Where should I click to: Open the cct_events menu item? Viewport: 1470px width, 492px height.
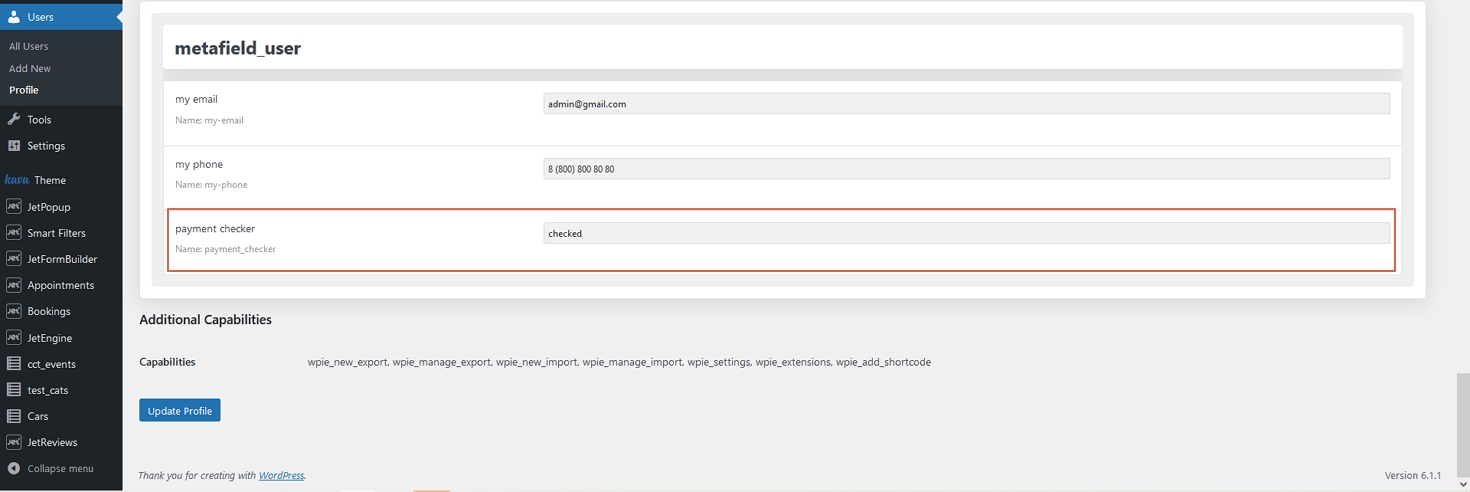[61, 363]
